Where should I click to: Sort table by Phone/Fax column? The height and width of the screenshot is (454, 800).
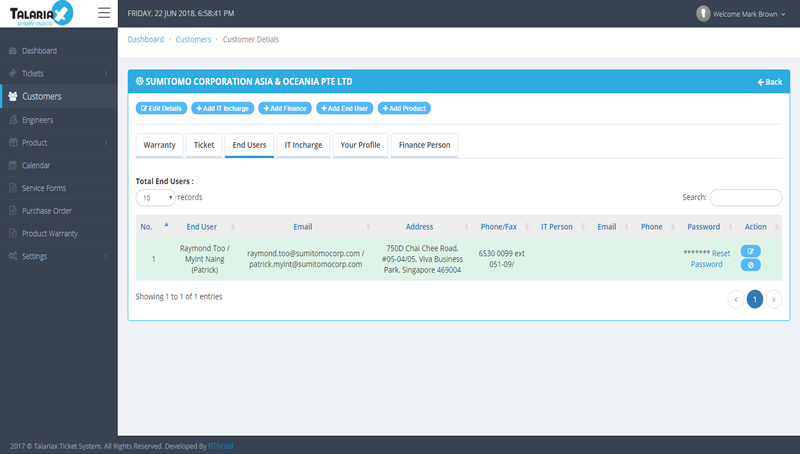503,226
